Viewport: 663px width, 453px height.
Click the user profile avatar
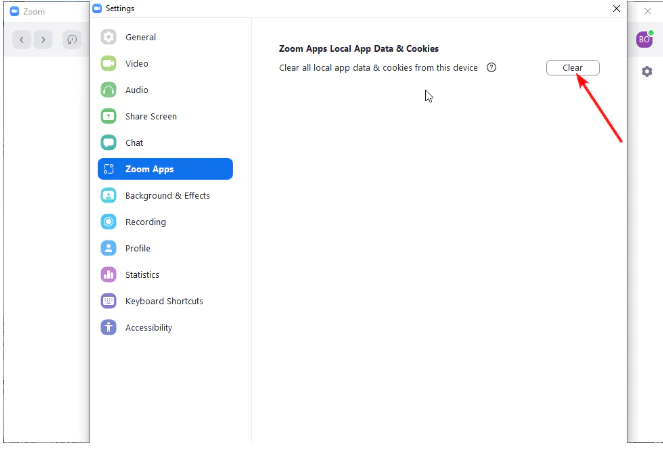644,39
